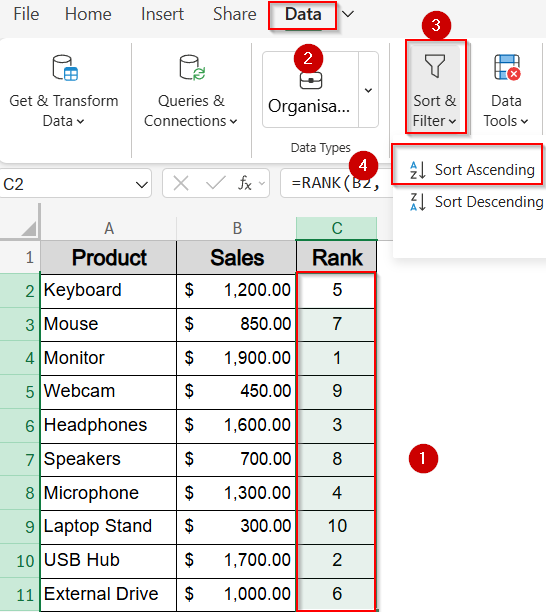Click the 1,300.00 sales cell
This screenshot has height=612, width=546.
[x=237, y=493]
